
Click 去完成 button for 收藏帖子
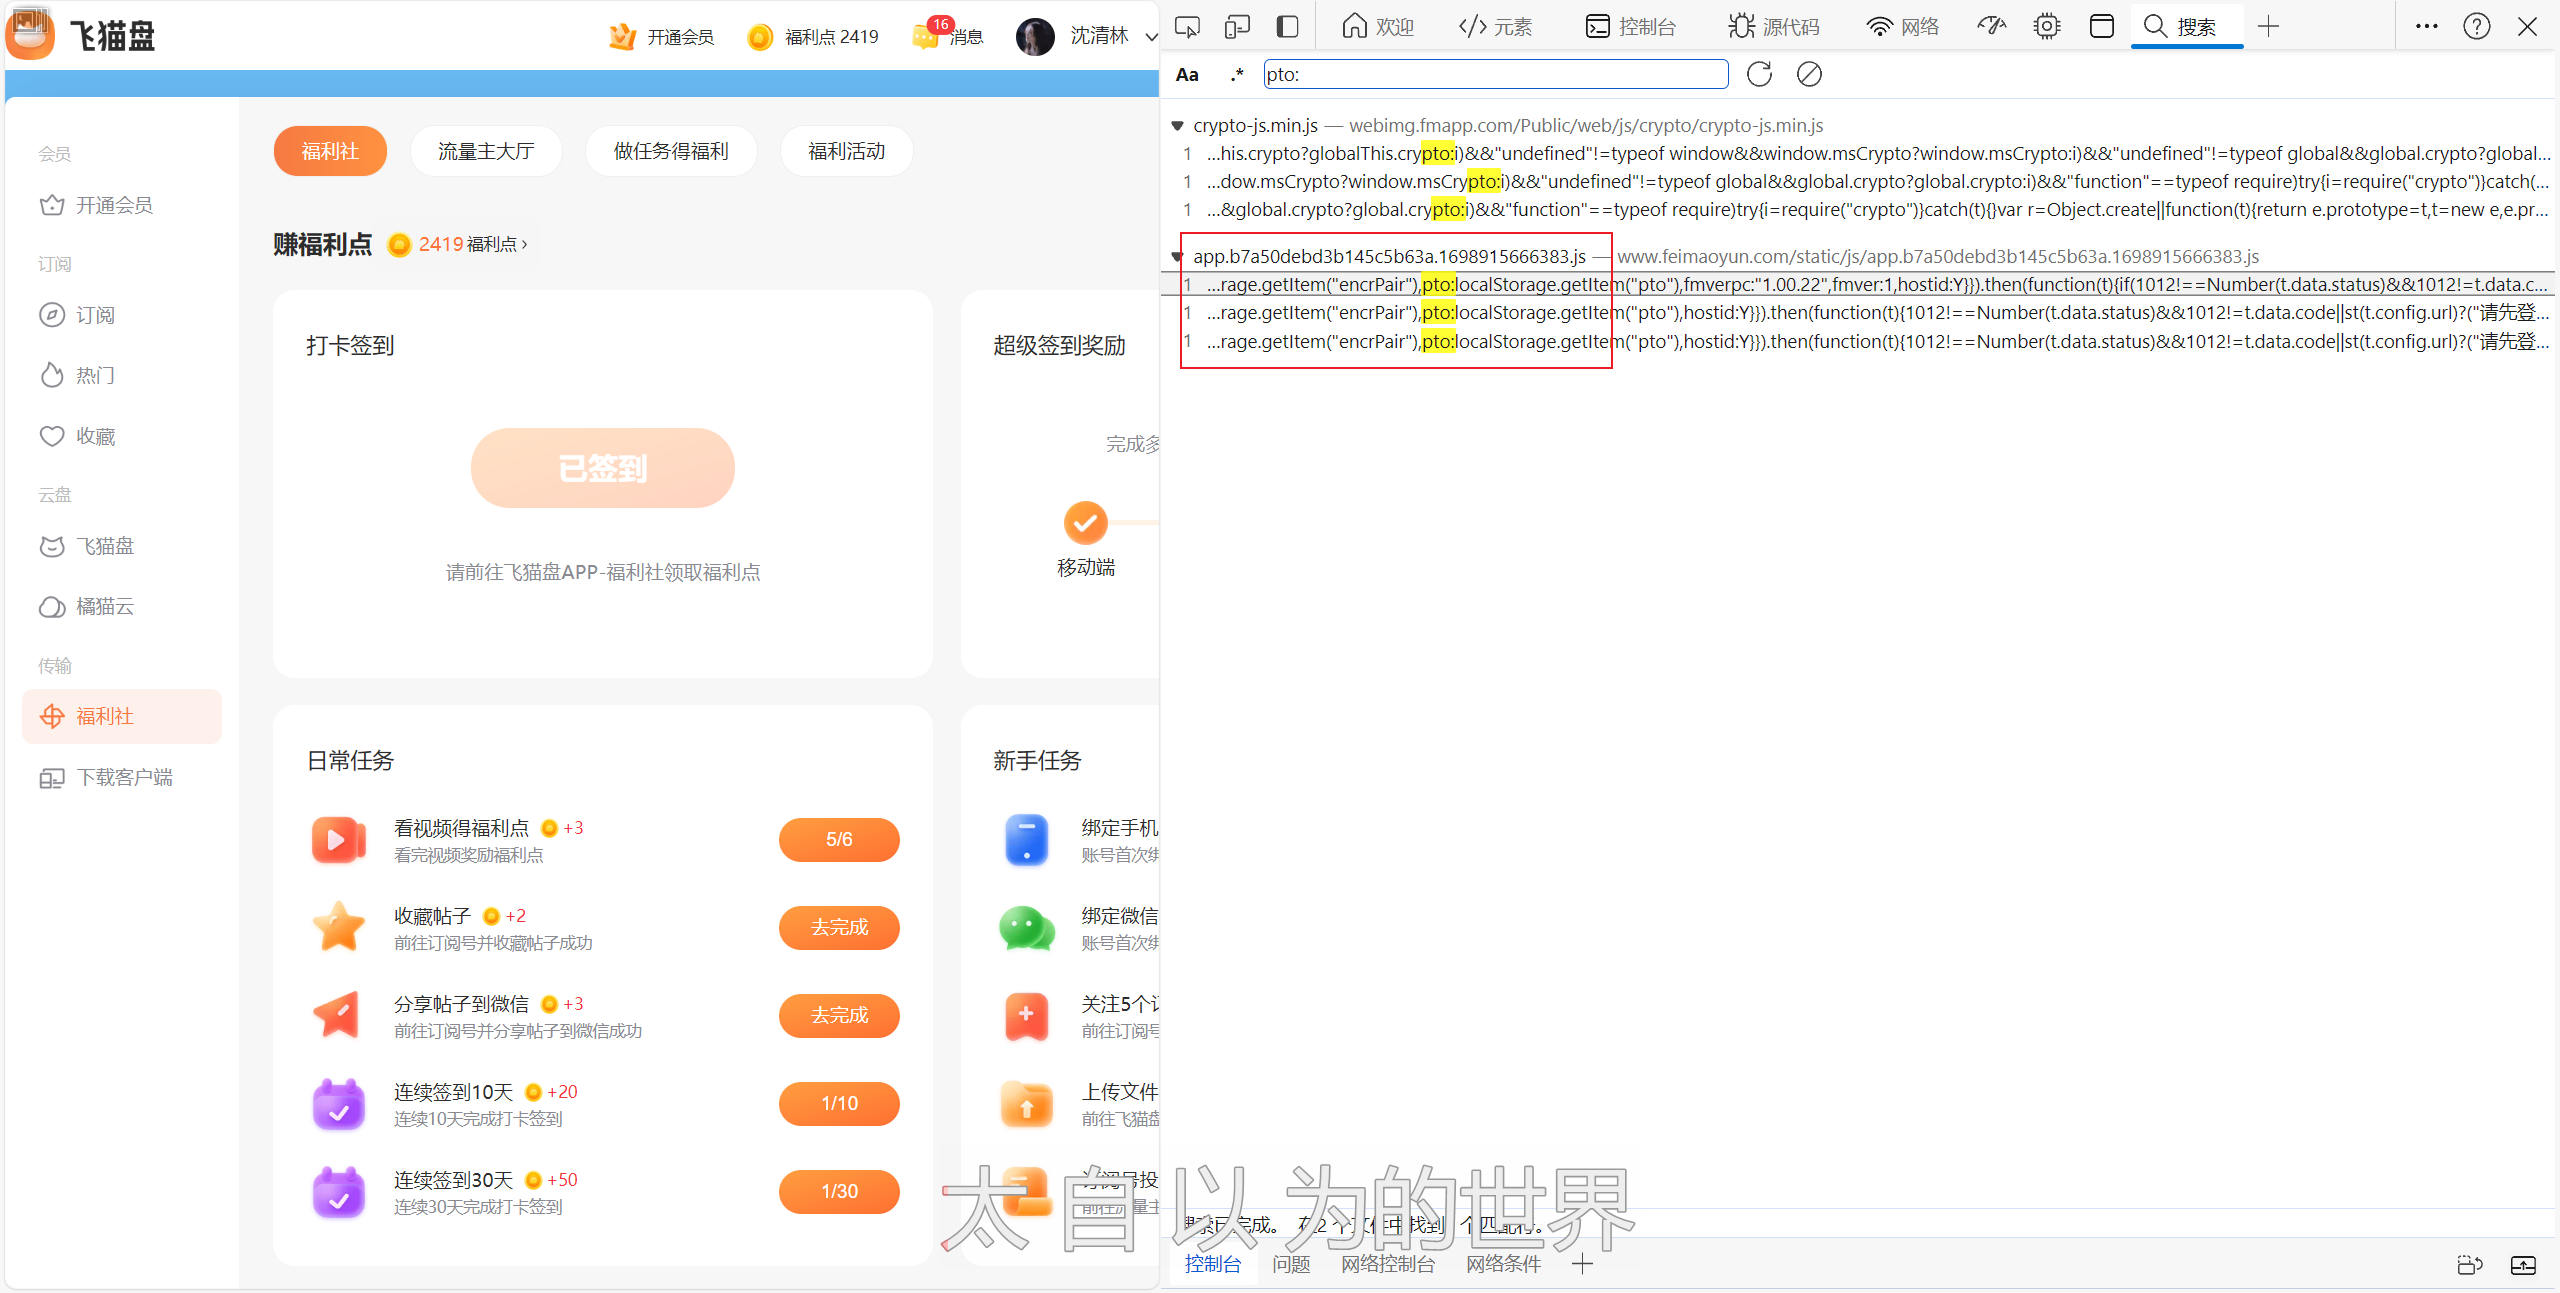click(x=838, y=927)
